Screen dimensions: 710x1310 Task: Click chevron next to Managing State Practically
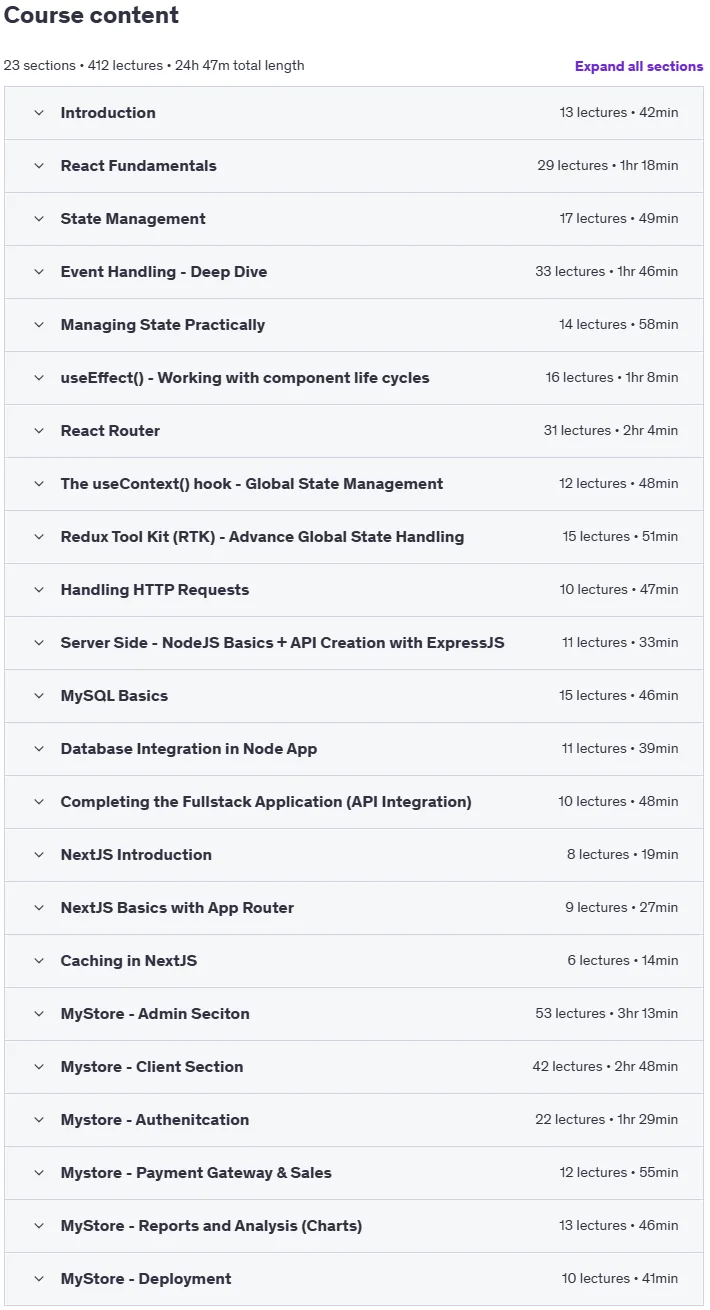[39, 325]
